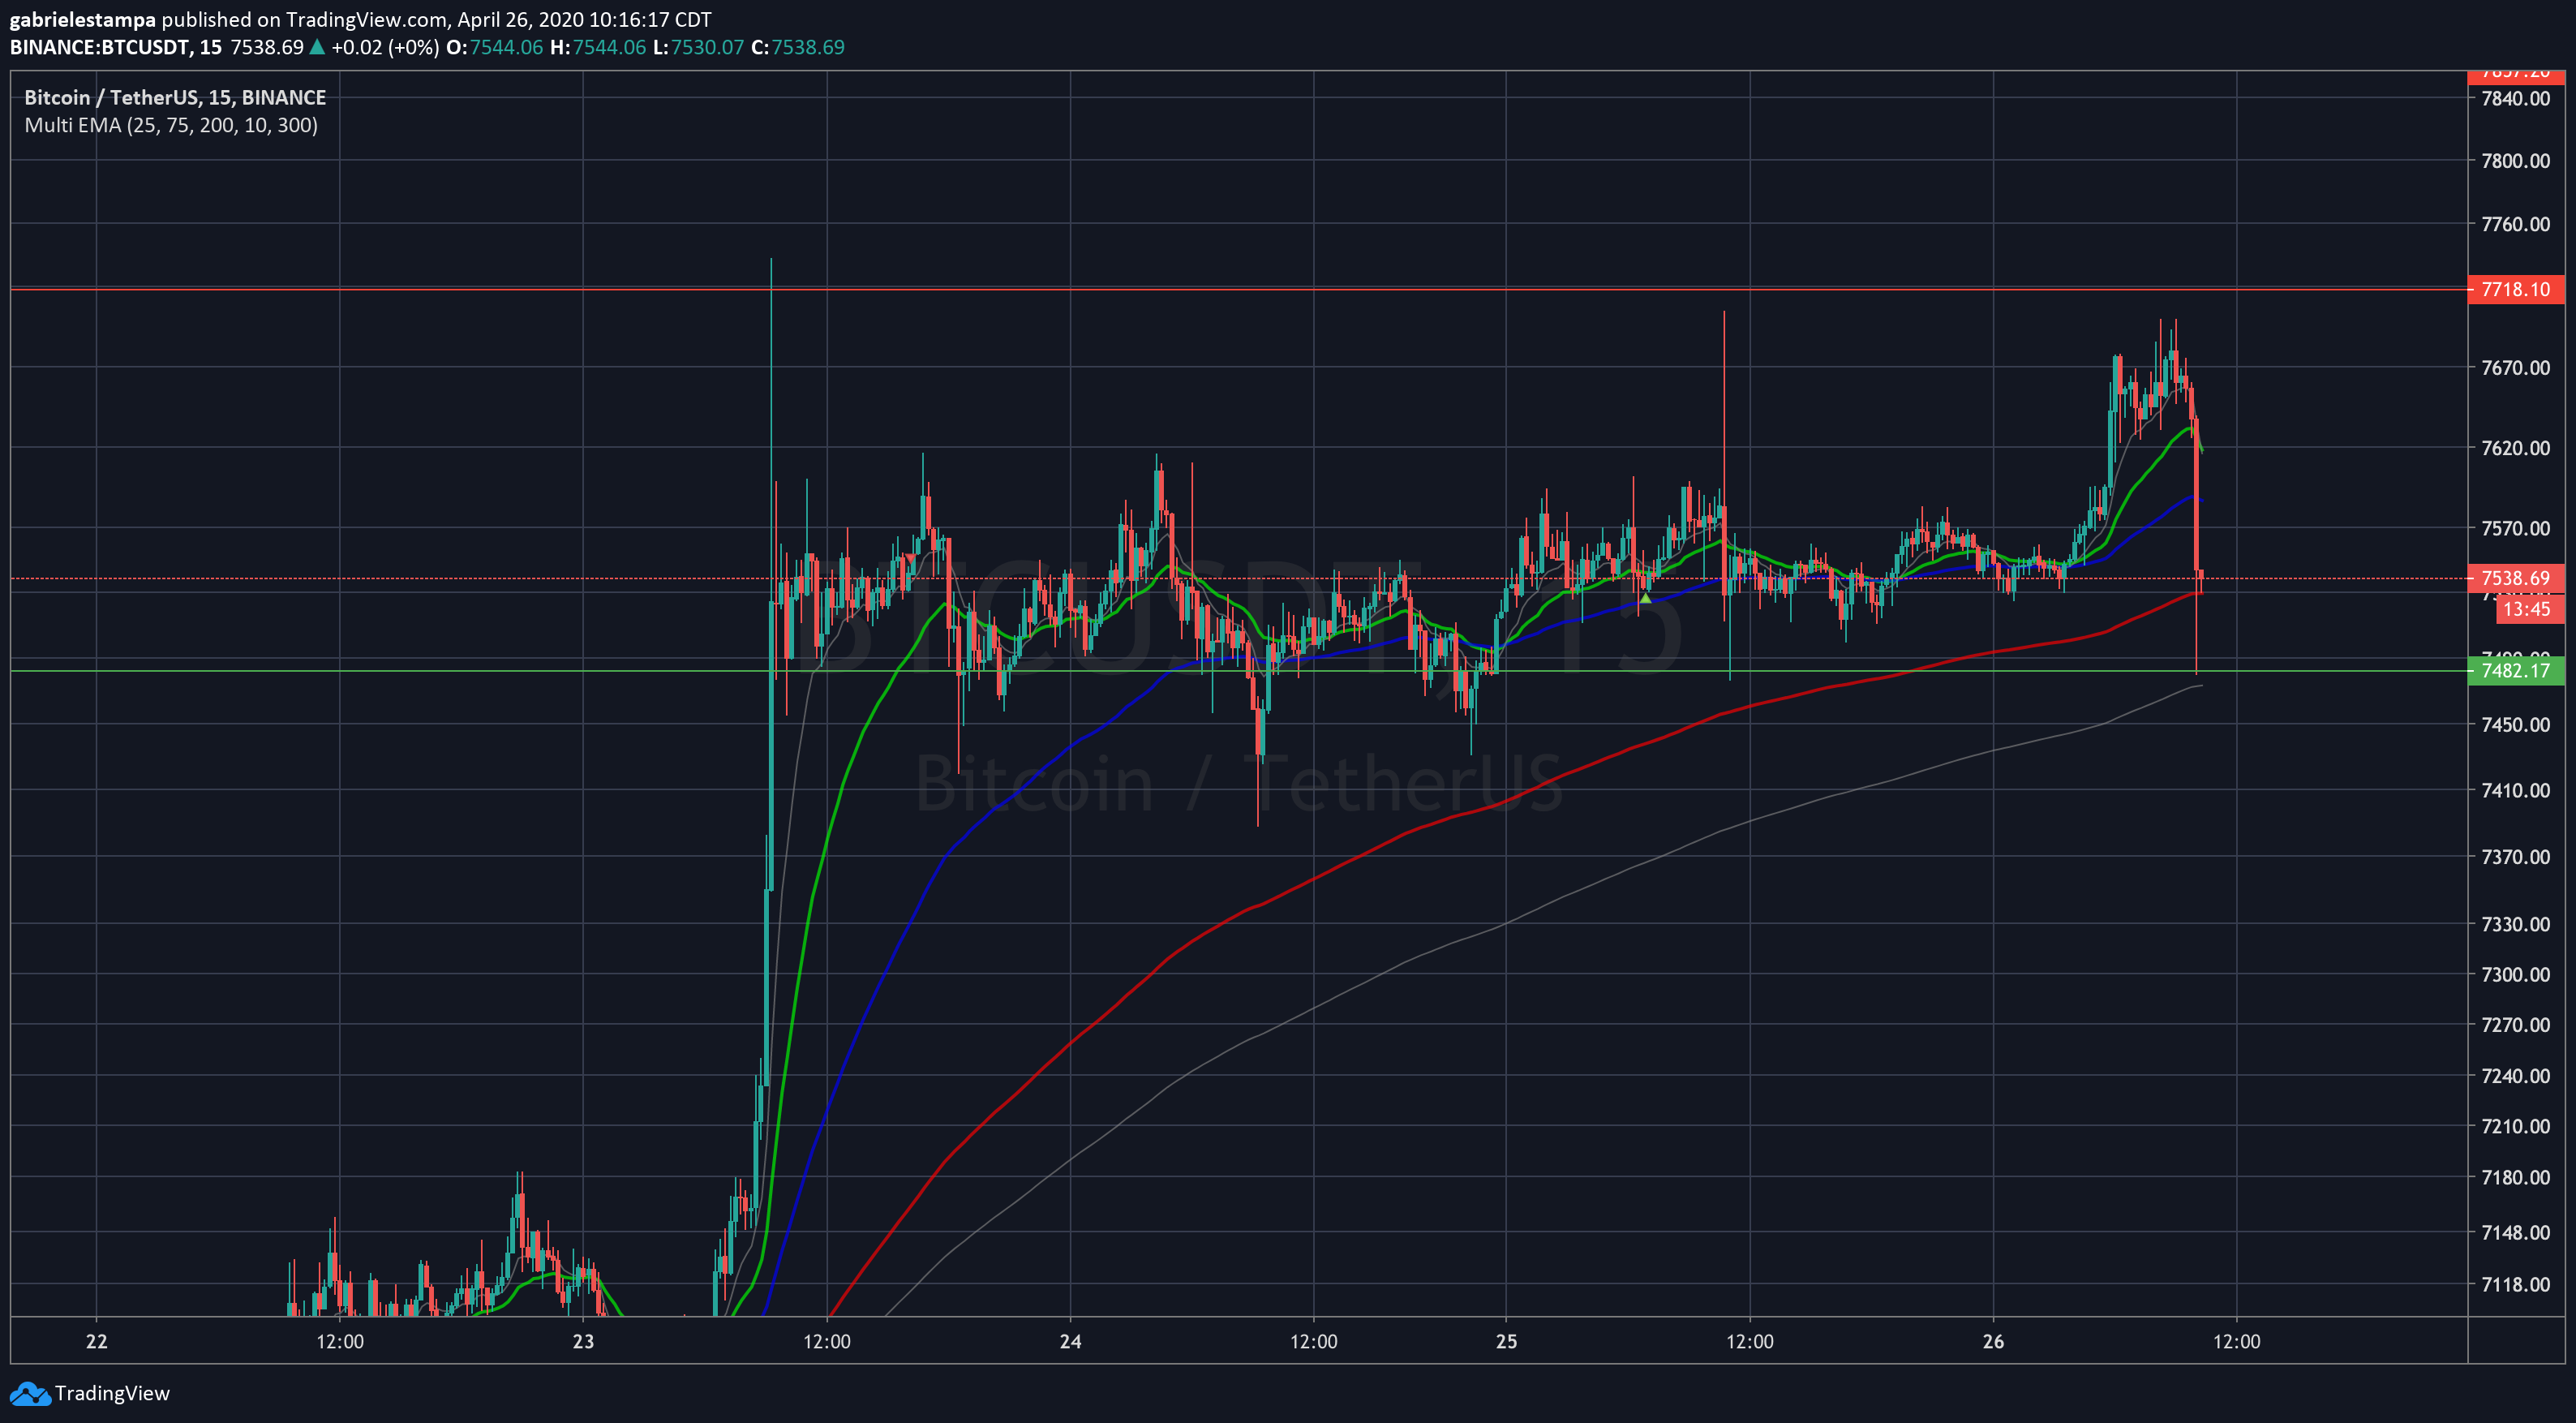This screenshot has width=2576, height=1423.
Task: Click the 7620.00 price axis value
Action: pos(2515,448)
